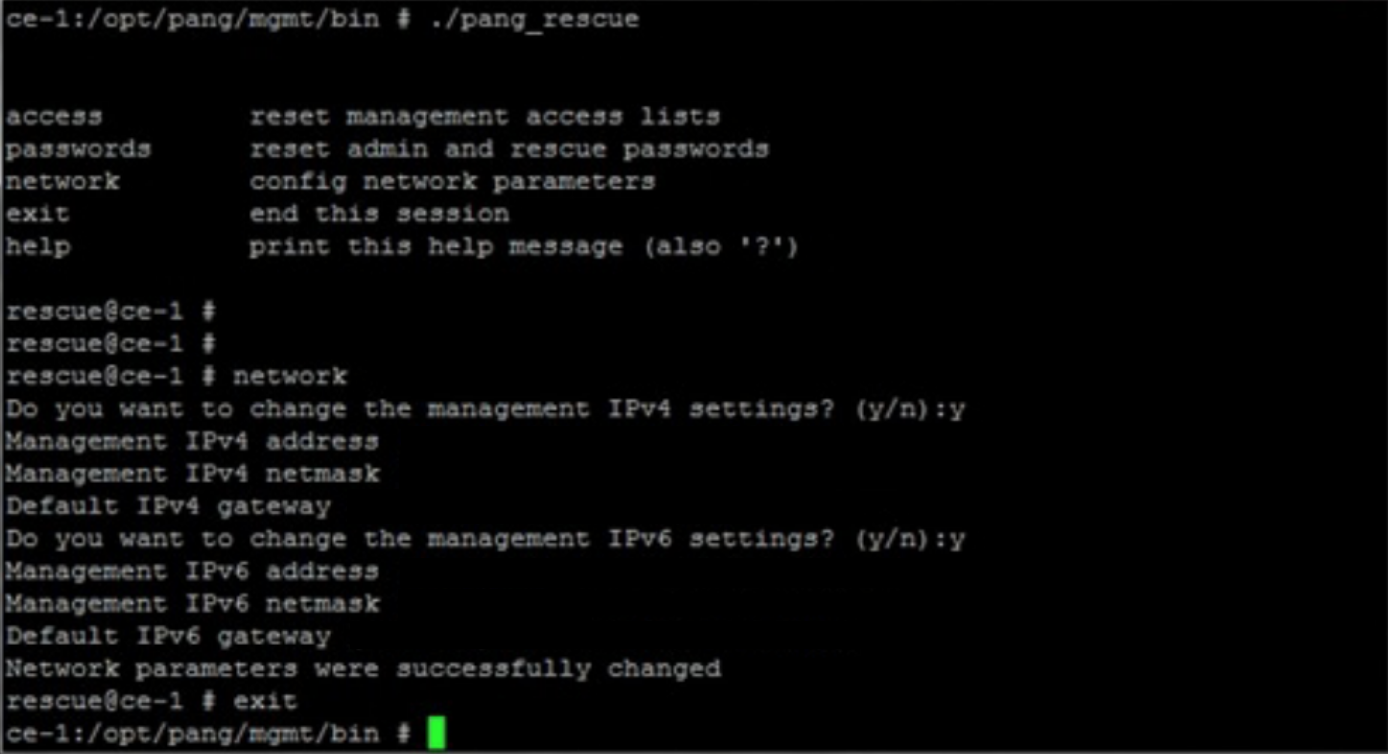The image size is (1388, 754).
Task: Click the 'Default IPv4 gateway' line
Action: tap(168, 506)
